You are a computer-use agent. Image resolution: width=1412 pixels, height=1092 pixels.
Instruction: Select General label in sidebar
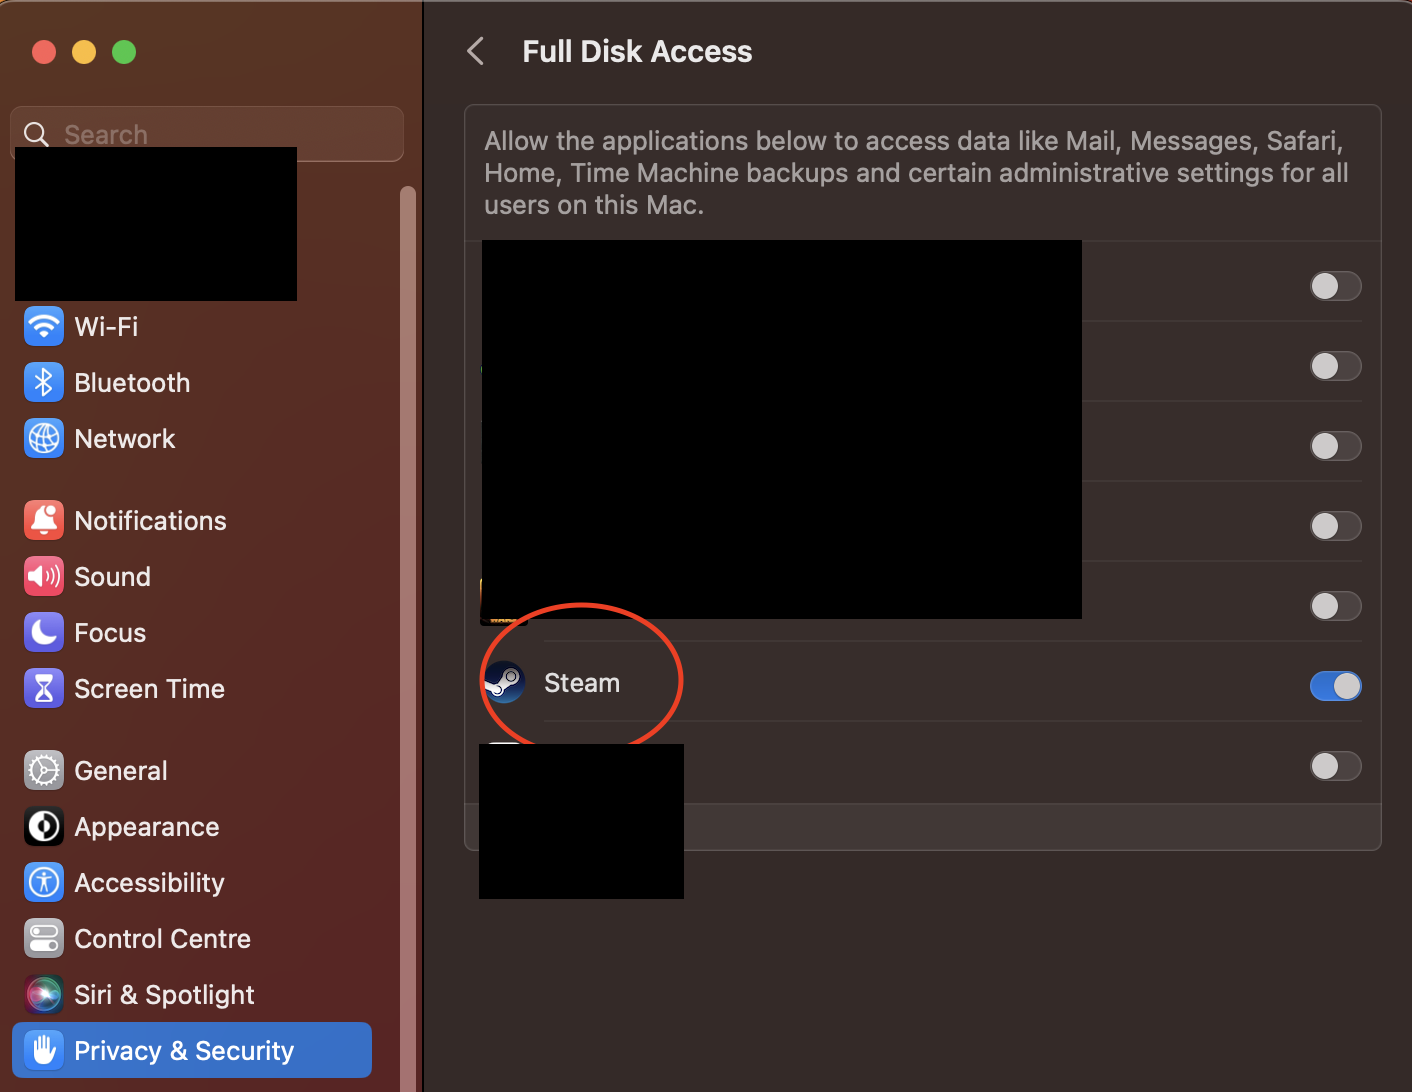pos(121,771)
